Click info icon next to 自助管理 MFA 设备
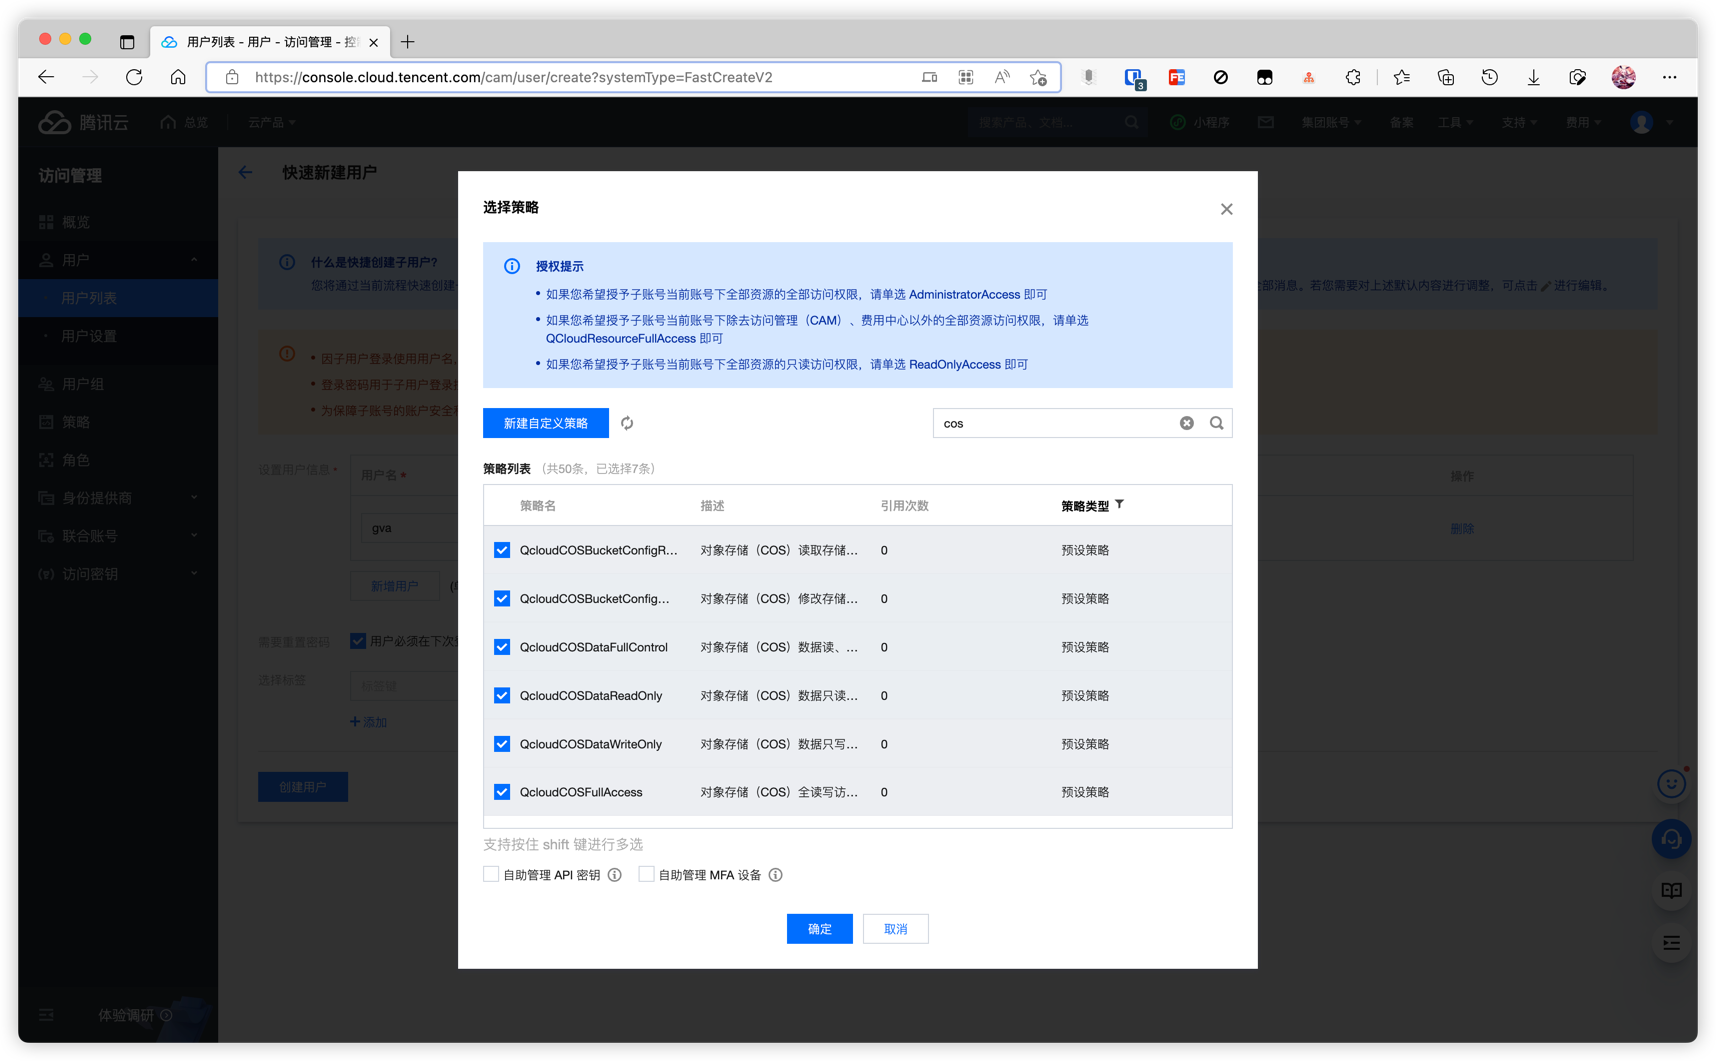The image size is (1716, 1061). tap(776, 875)
